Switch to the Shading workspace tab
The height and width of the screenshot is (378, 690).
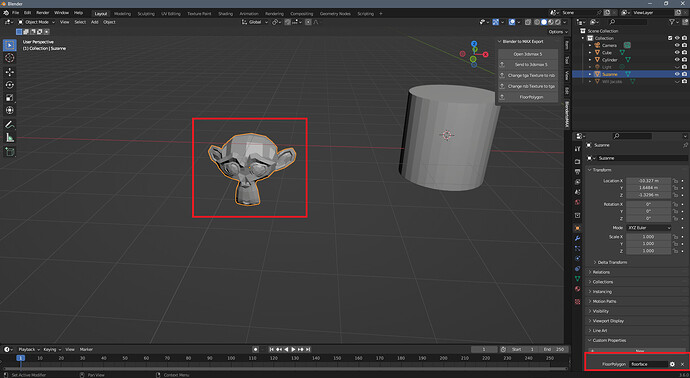[x=225, y=14]
